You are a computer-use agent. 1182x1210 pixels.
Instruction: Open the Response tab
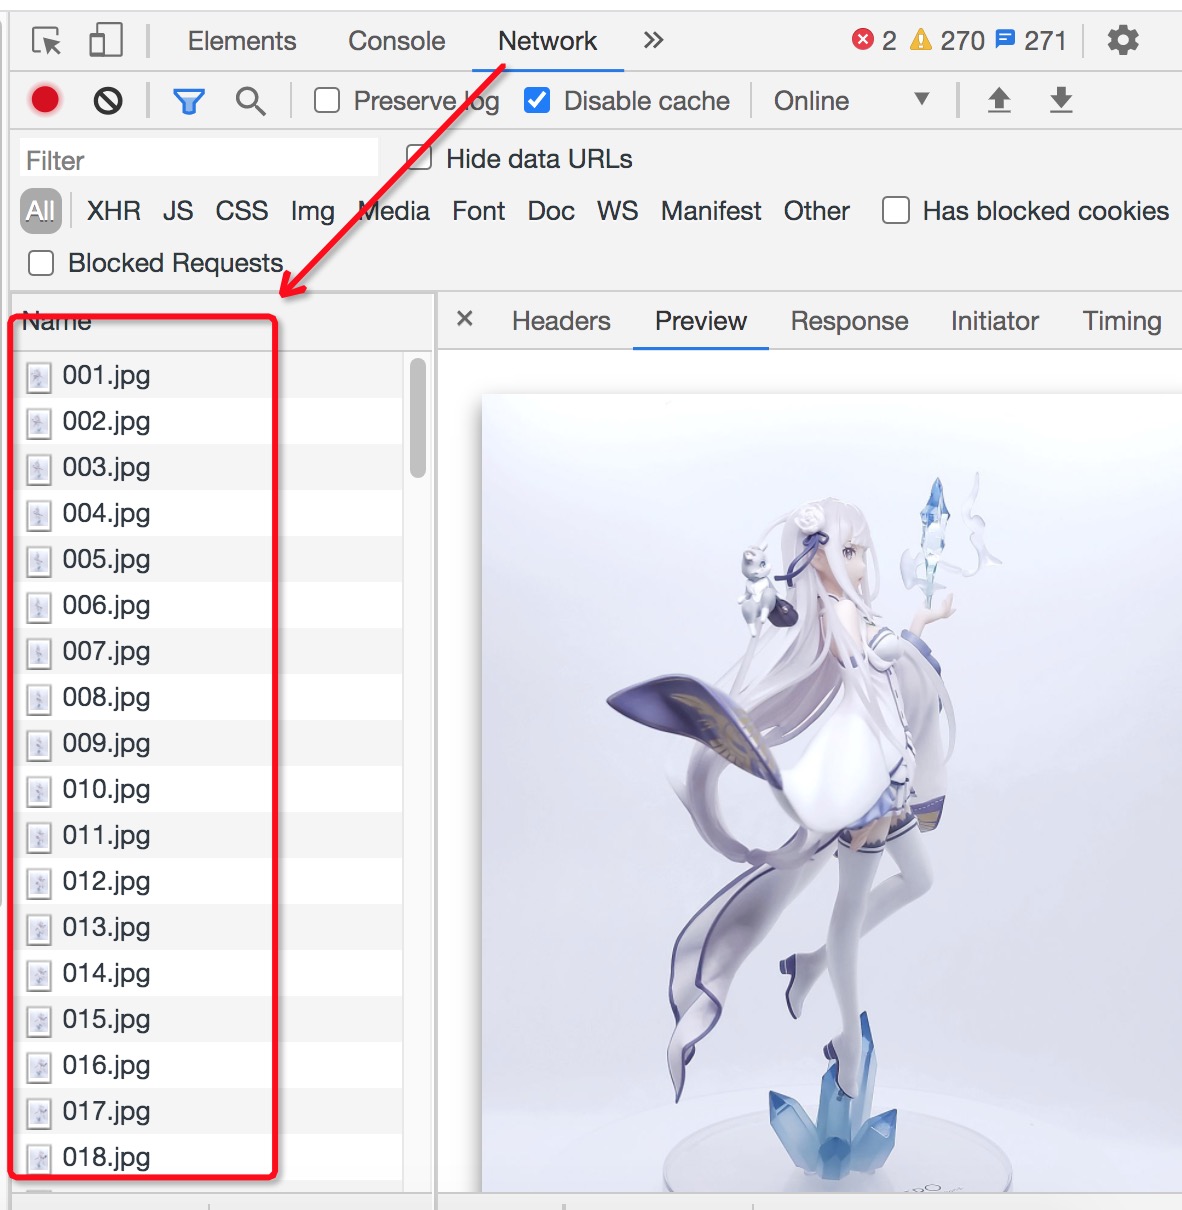tap(850, 321)
